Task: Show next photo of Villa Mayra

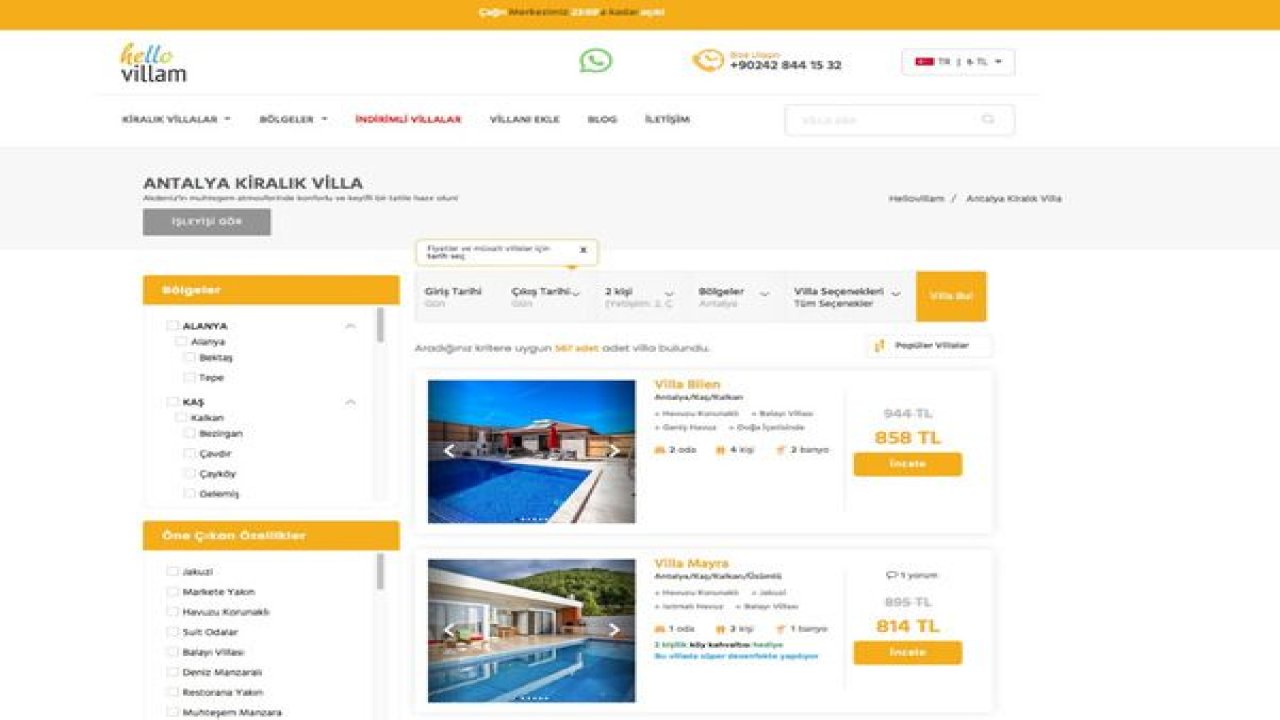Action: 614,630
